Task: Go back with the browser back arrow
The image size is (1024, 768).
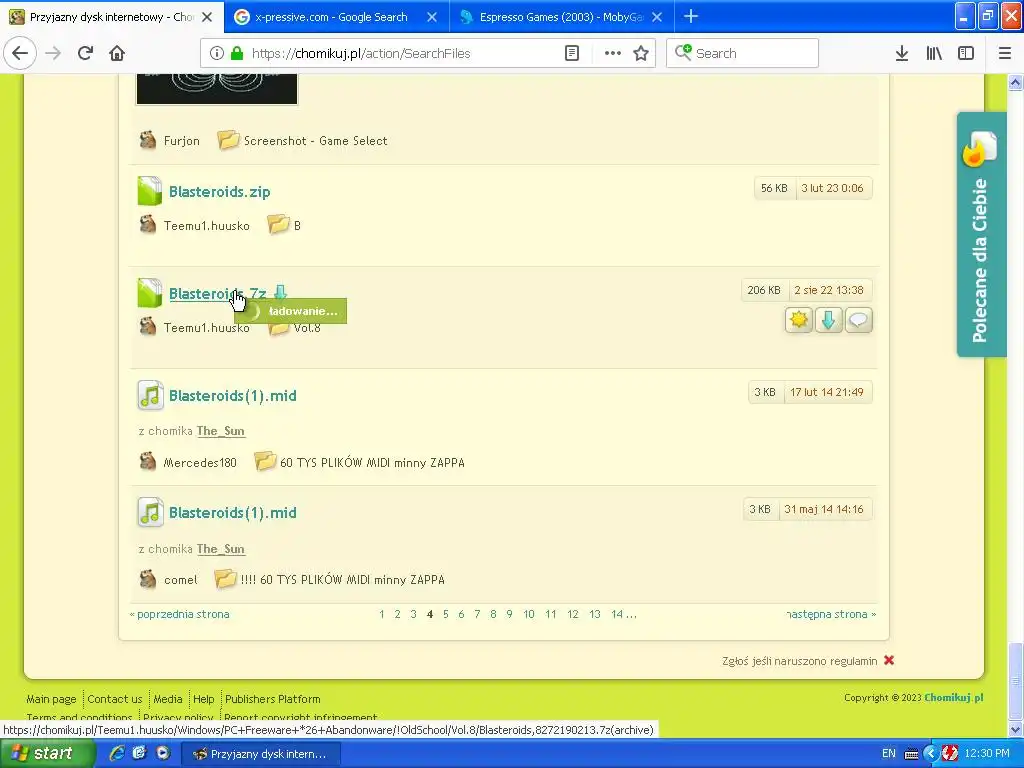Action: coord(20,54)
